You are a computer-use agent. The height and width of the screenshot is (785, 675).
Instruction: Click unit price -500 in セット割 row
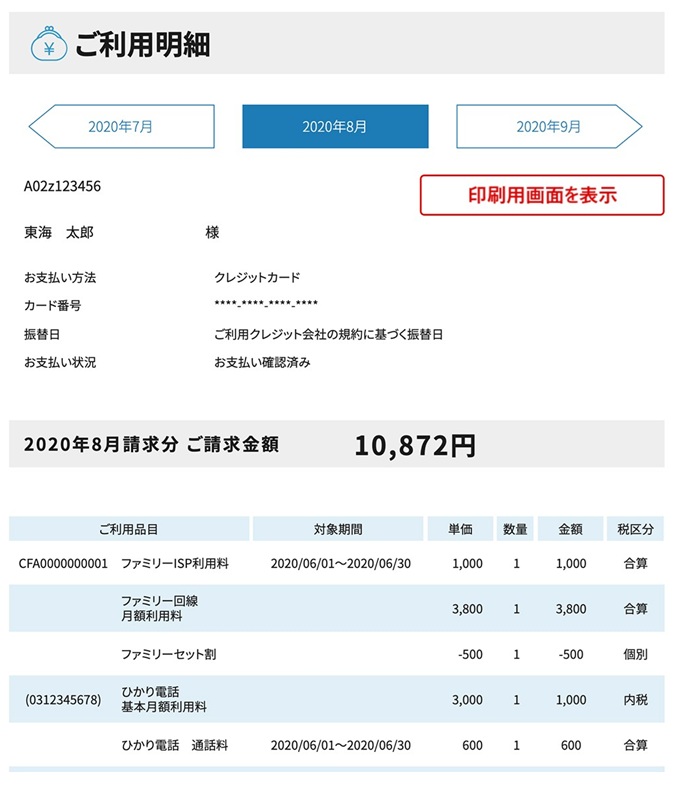(470, 654)
